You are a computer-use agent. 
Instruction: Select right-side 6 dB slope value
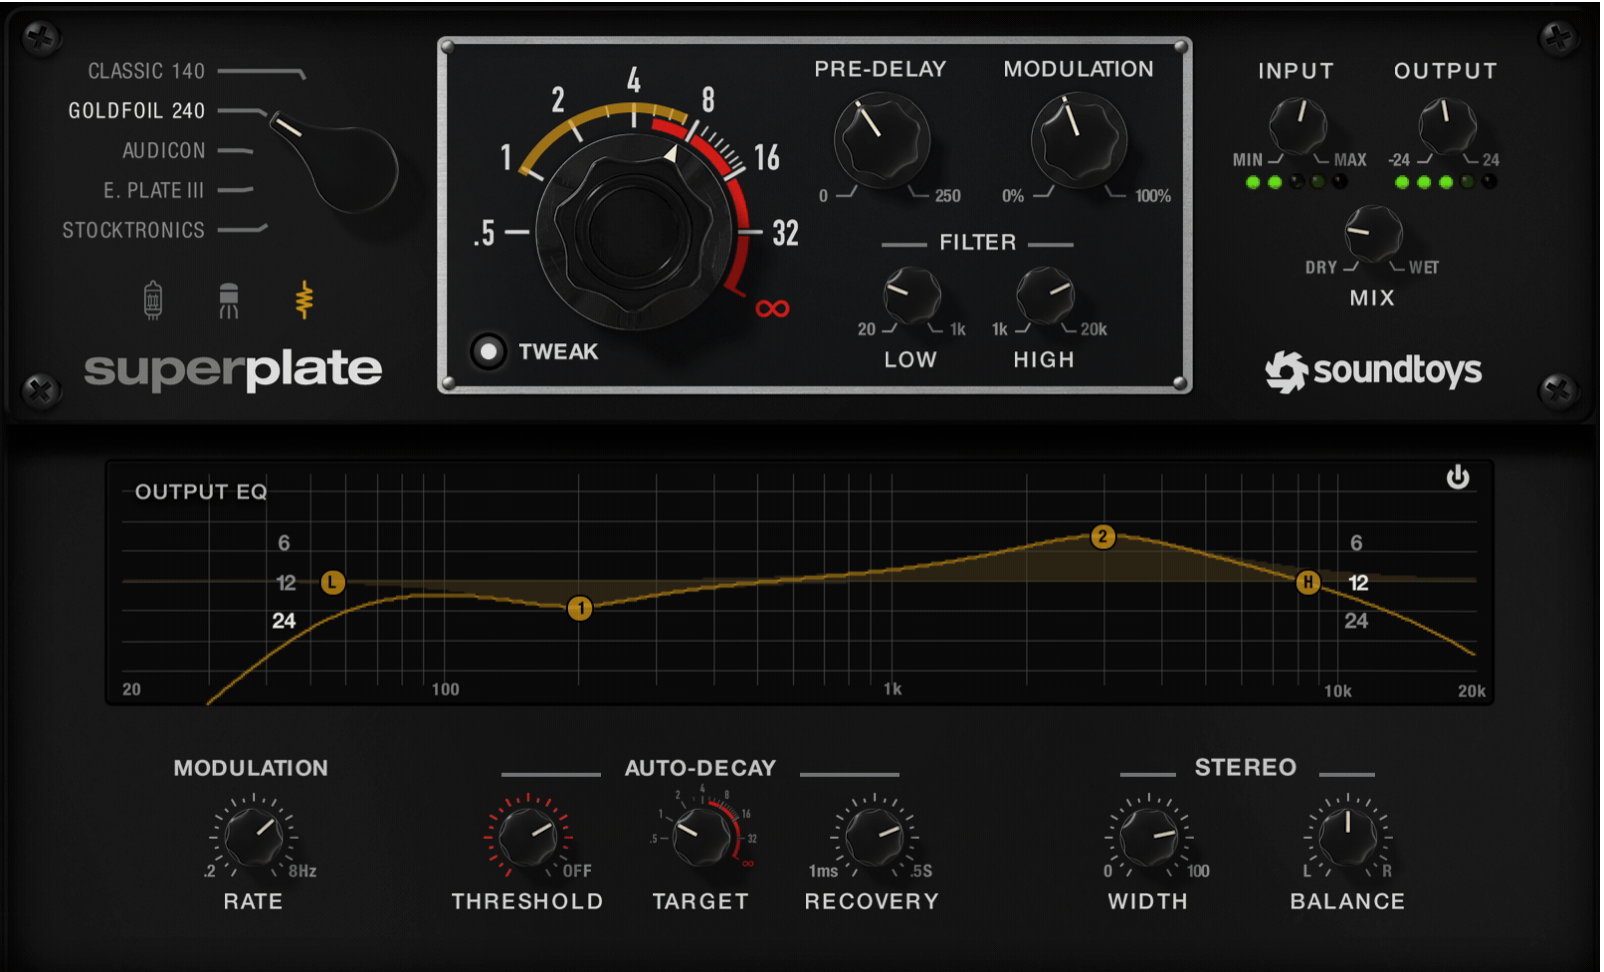pos(1356,543)
